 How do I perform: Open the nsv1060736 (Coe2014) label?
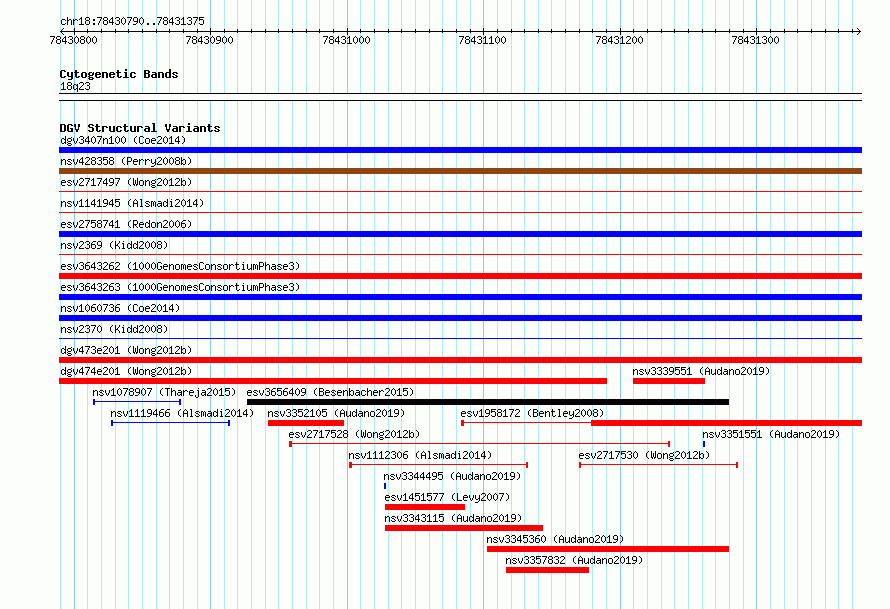pos(120,308)
